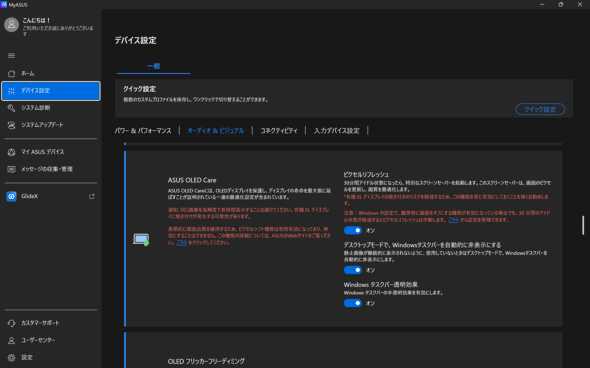This screenshot has height=368, width=590.
Task: Click the システムアップデート icon
Action: coord(11,125)
